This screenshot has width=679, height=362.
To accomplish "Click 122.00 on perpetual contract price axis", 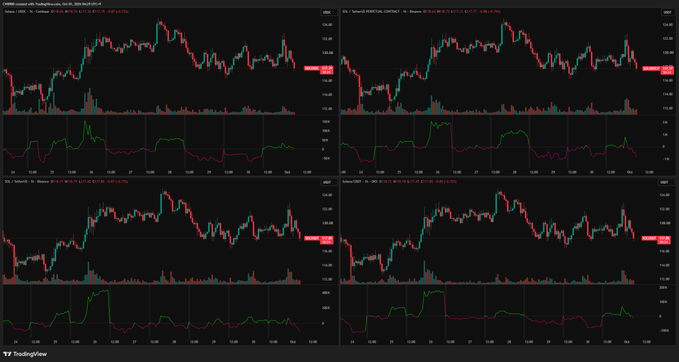I will (667, 38).
